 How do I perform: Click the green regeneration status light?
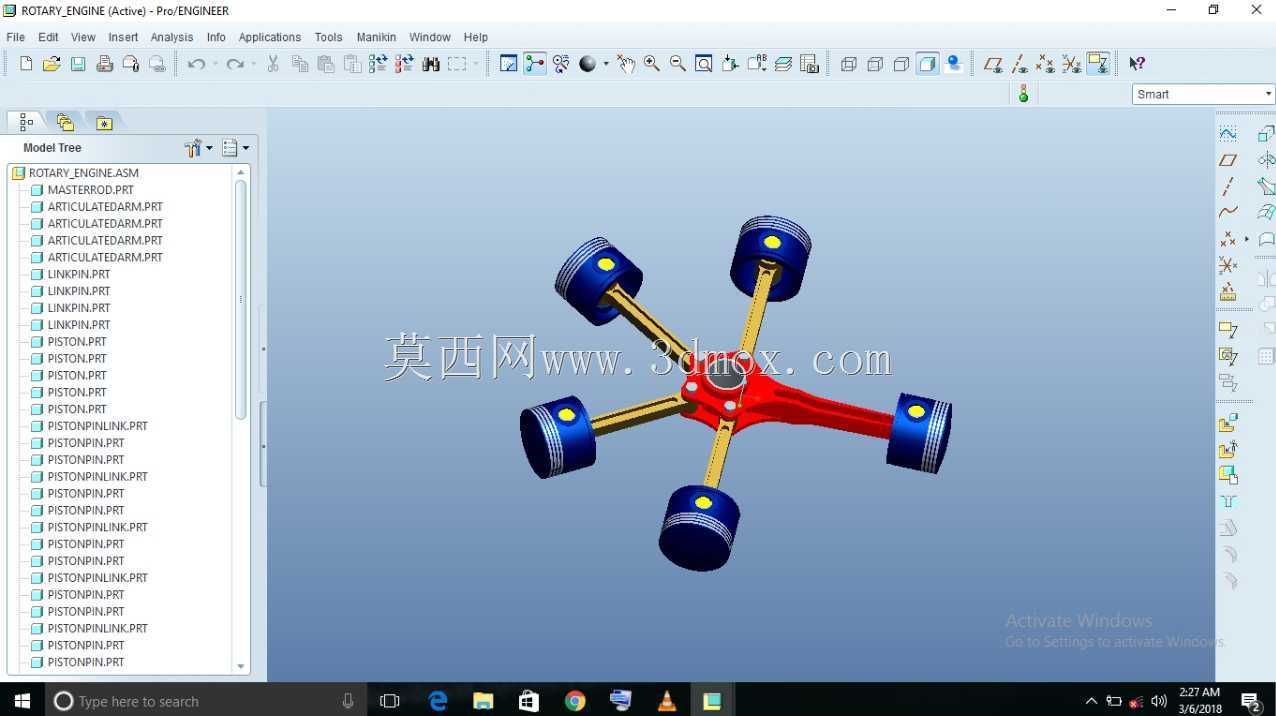click(x=1023, y=94)
